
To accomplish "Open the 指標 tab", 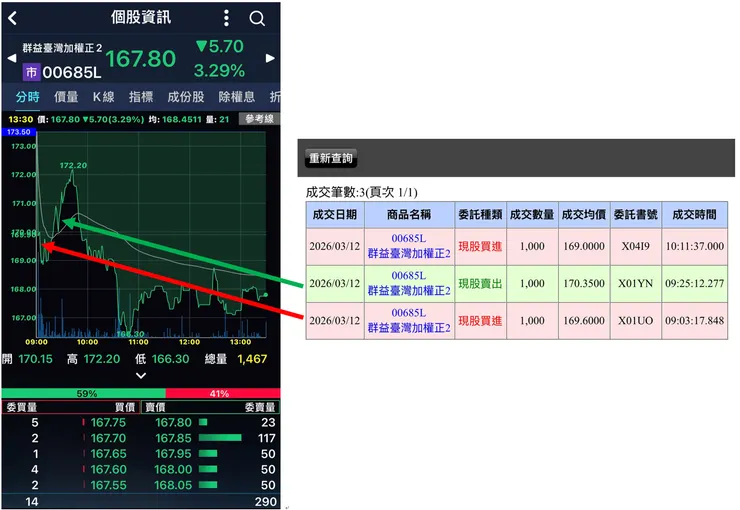I will [x=141, y=97].
